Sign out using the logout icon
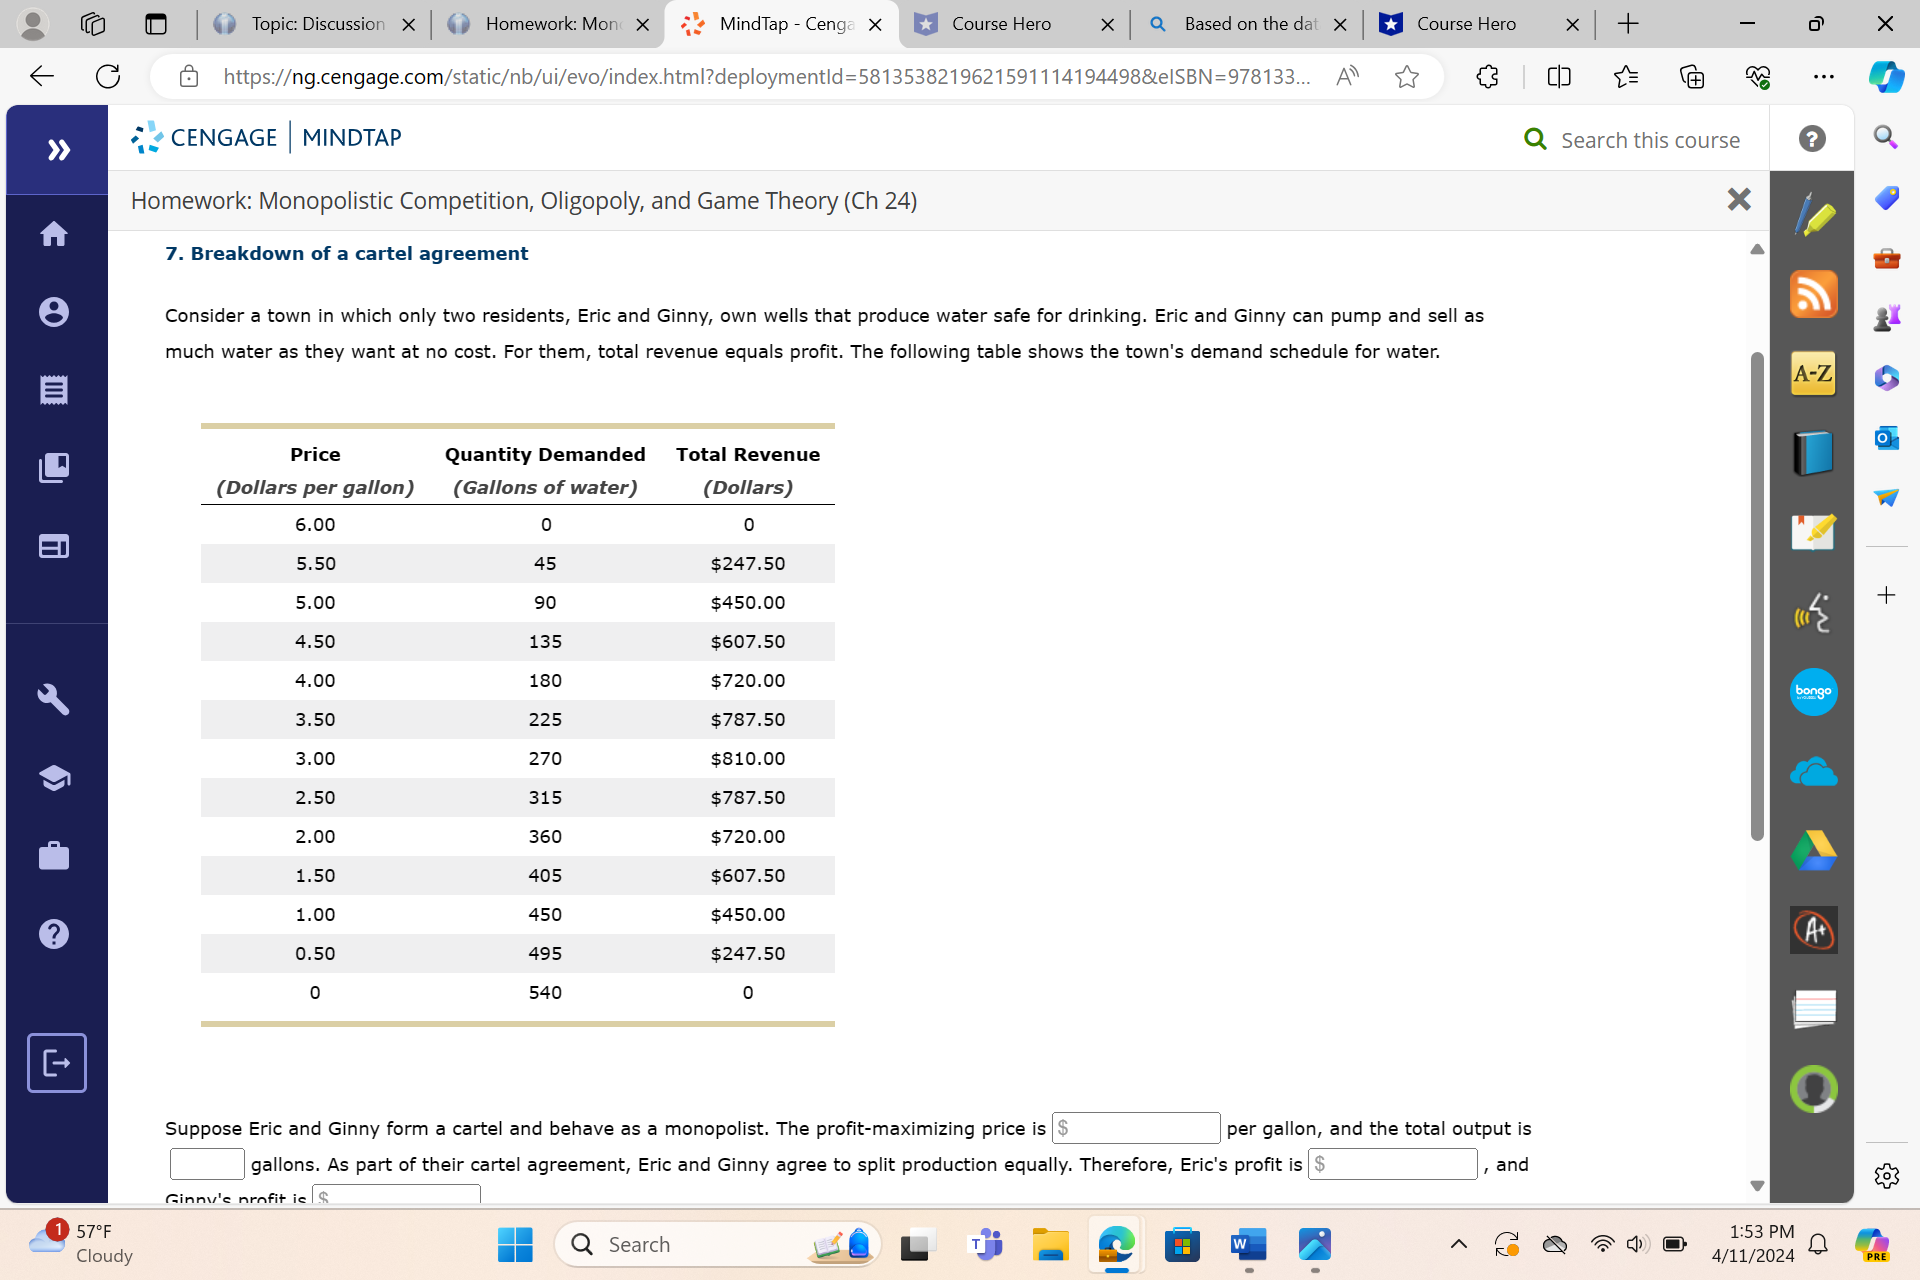The height and width of the screenshot is (1280, 1920). (x=56, y=1063)
